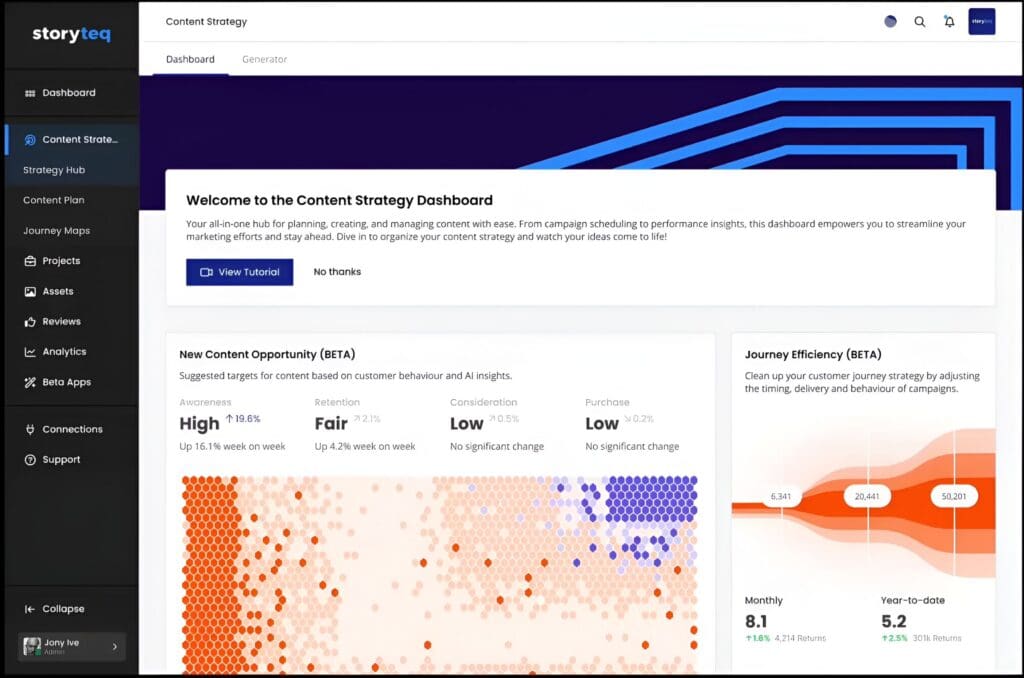Click the Dashboard grid icon in sidebar
The height and width of the screenshot is (678, 1024).
coord(30,93)
